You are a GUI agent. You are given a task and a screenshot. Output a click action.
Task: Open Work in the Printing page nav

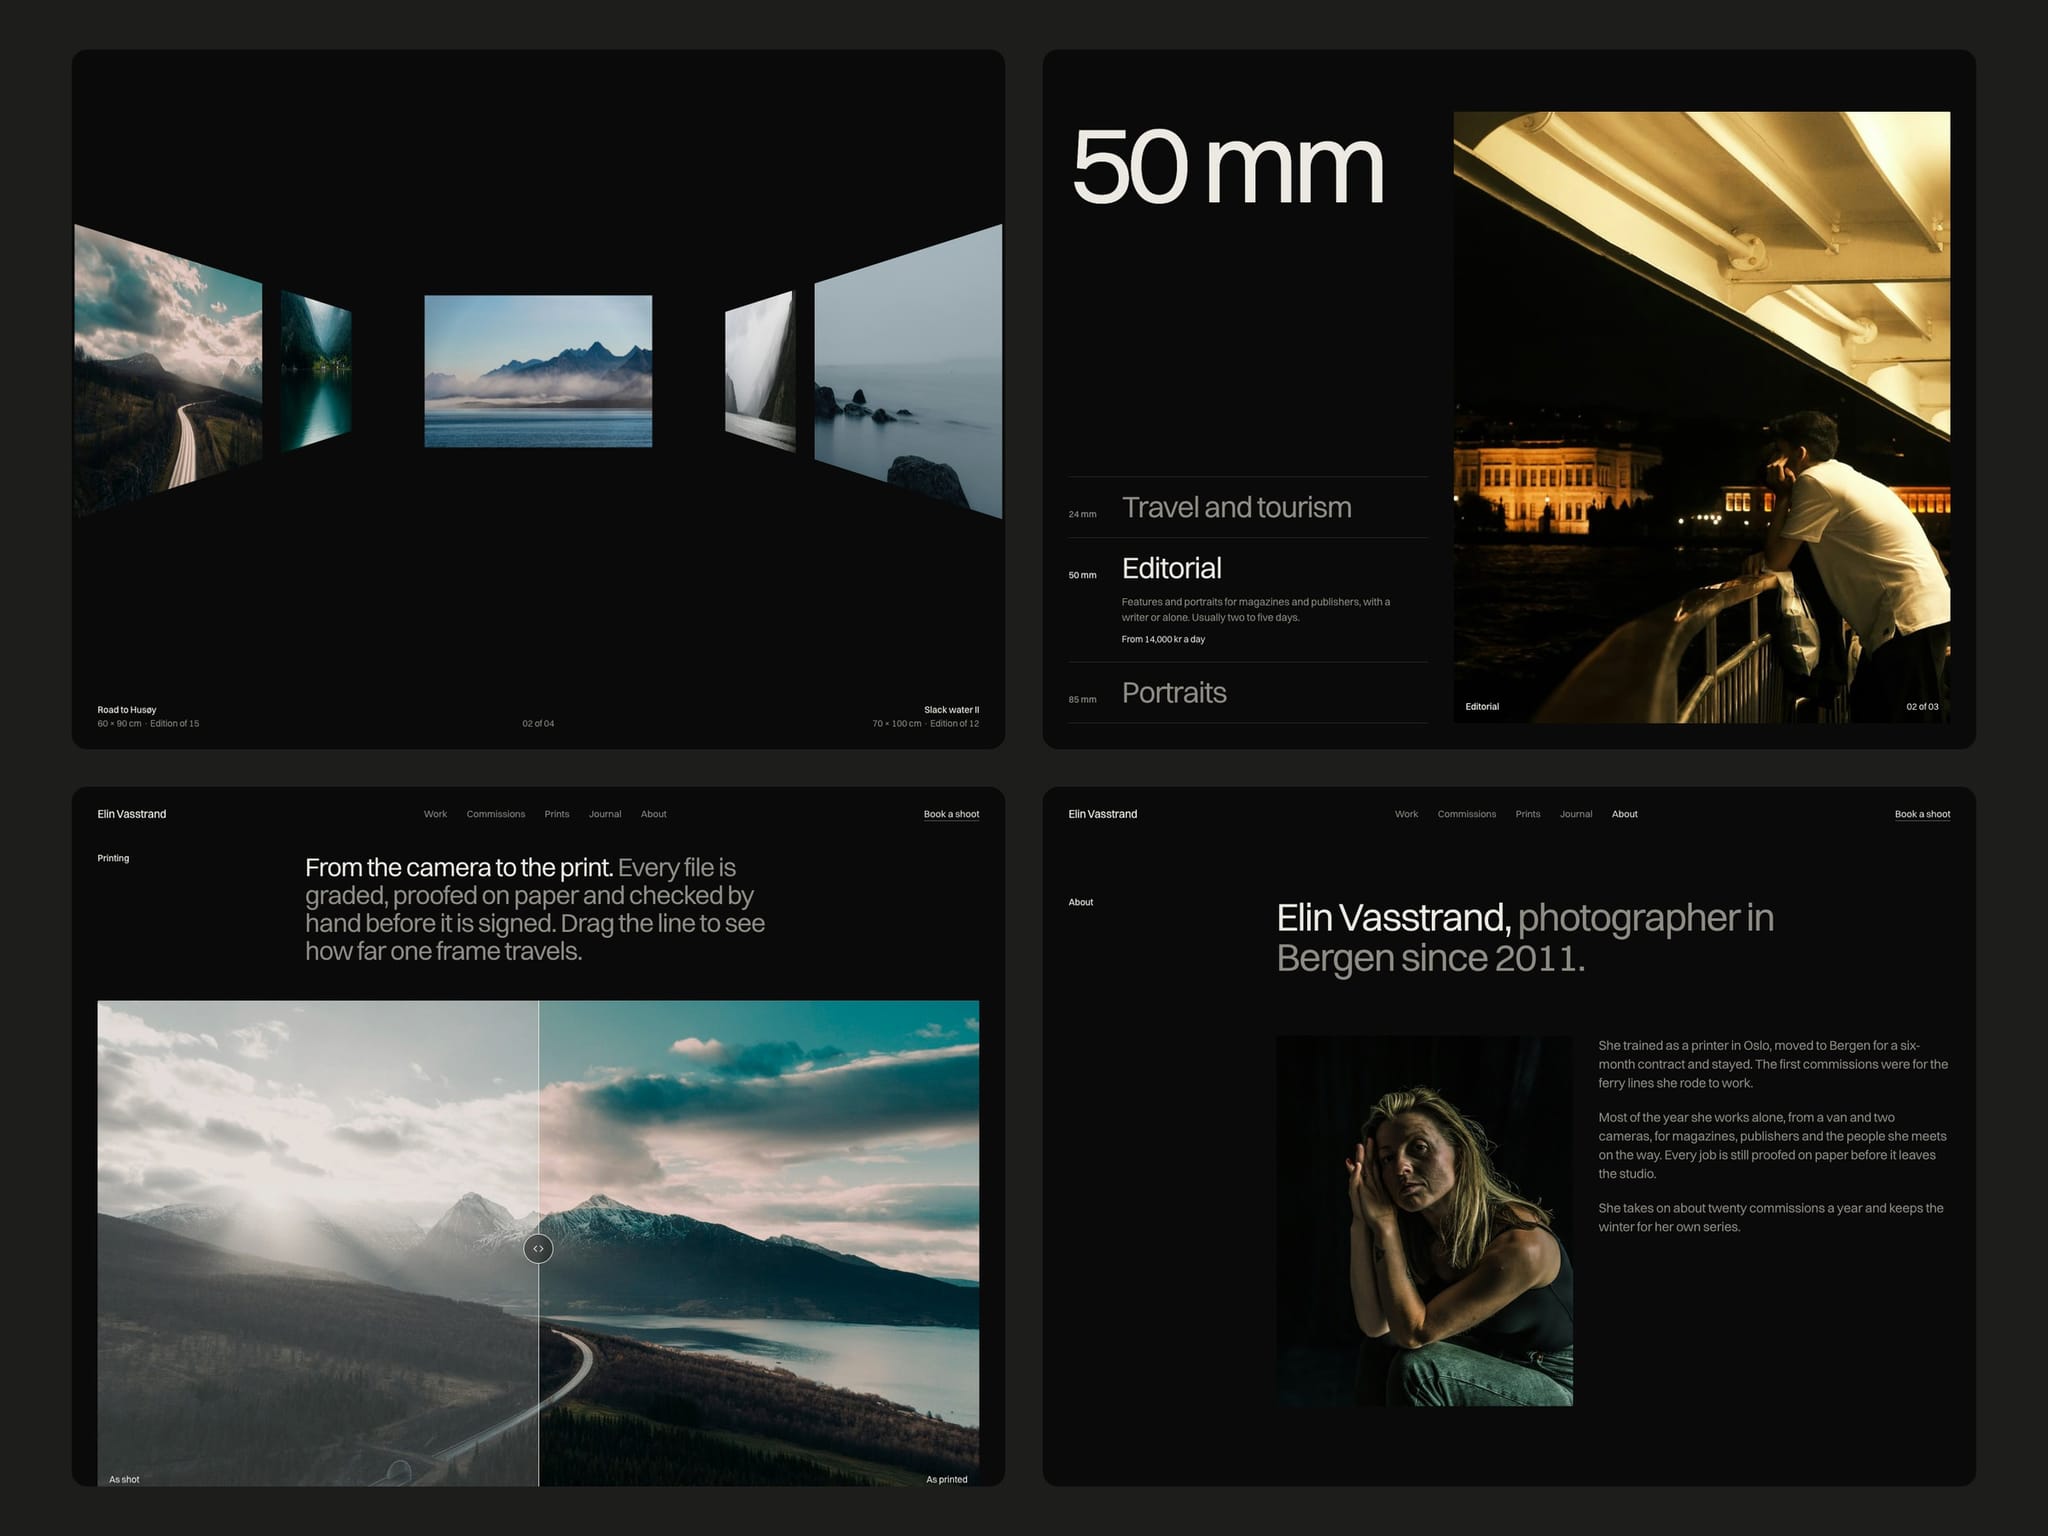click(x=435, y=814)
